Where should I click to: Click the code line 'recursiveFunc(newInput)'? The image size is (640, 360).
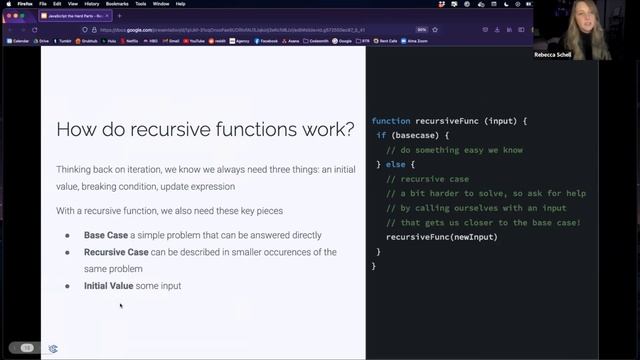click(442, 237)
